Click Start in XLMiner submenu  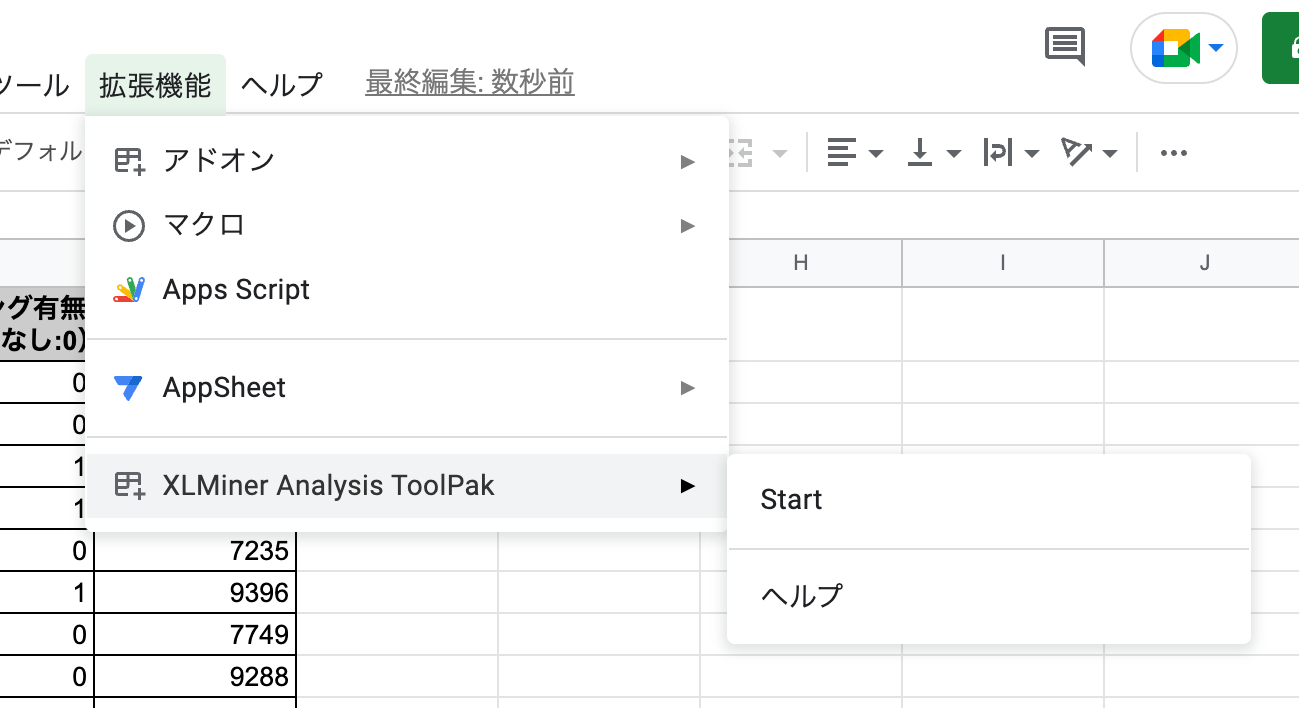tap(989, 500)
